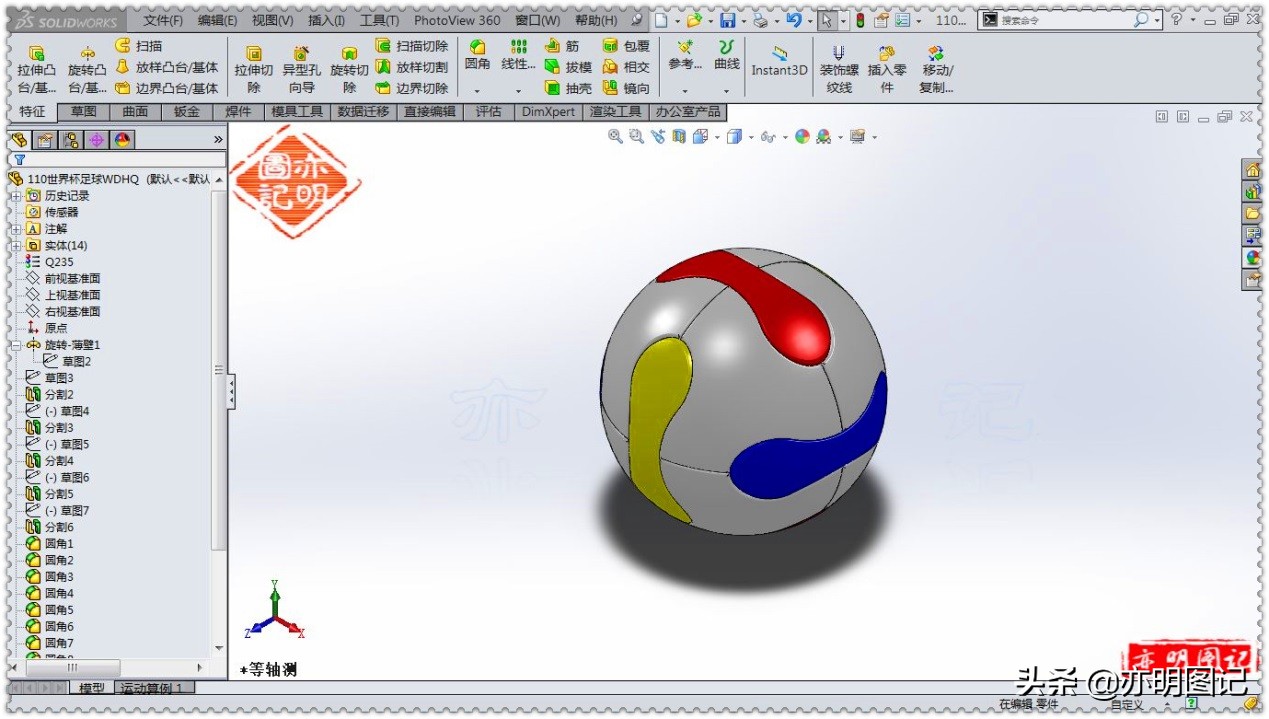Click the Instant3D toolbar icon

[x=779, y=67]
